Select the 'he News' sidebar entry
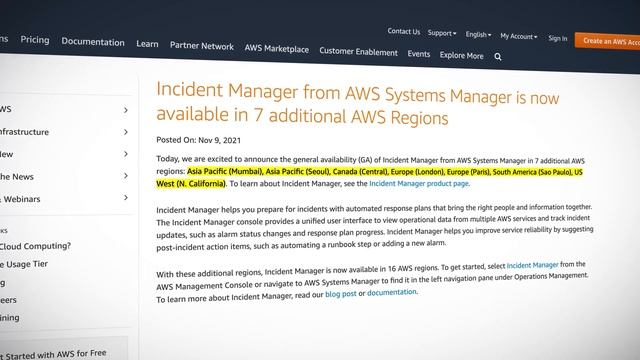Image resolution: width=640 pixels, height=360 pixels. click(x=17, y=177)
